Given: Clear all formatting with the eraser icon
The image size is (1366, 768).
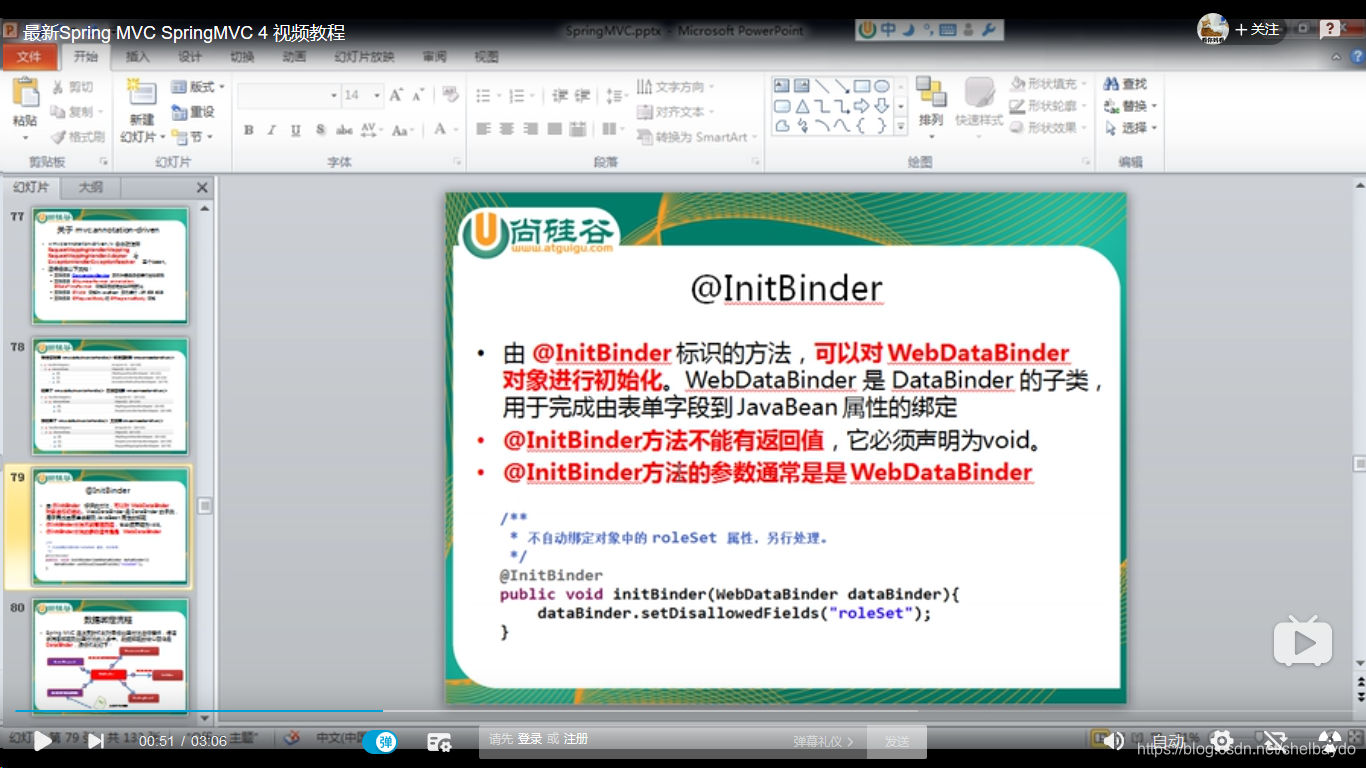Looking at the screenshot, I should tap(450, 95).
